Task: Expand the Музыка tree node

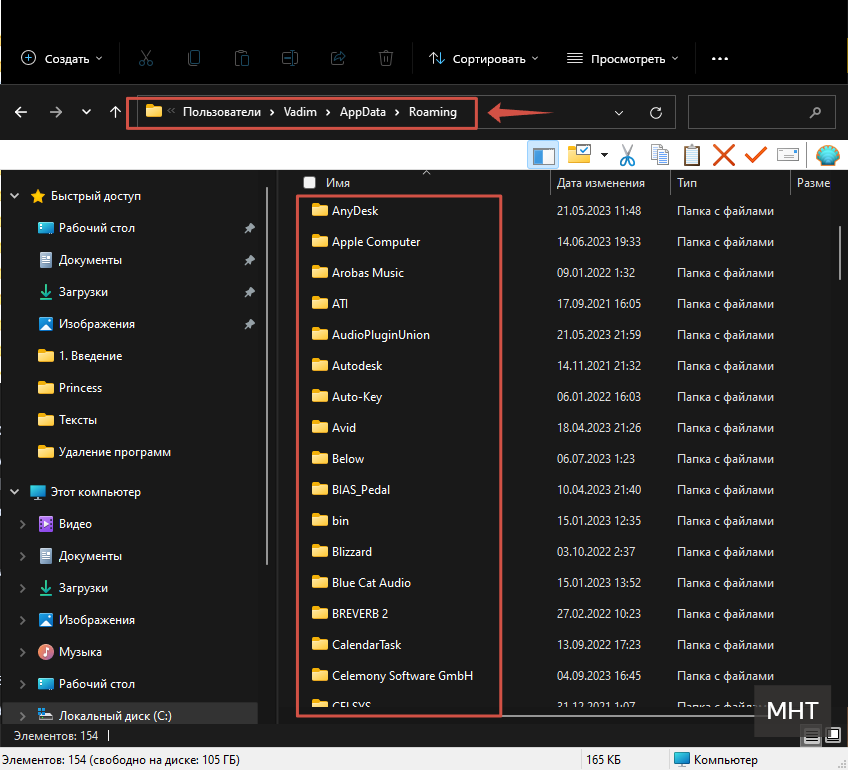Action: point(23,652)
